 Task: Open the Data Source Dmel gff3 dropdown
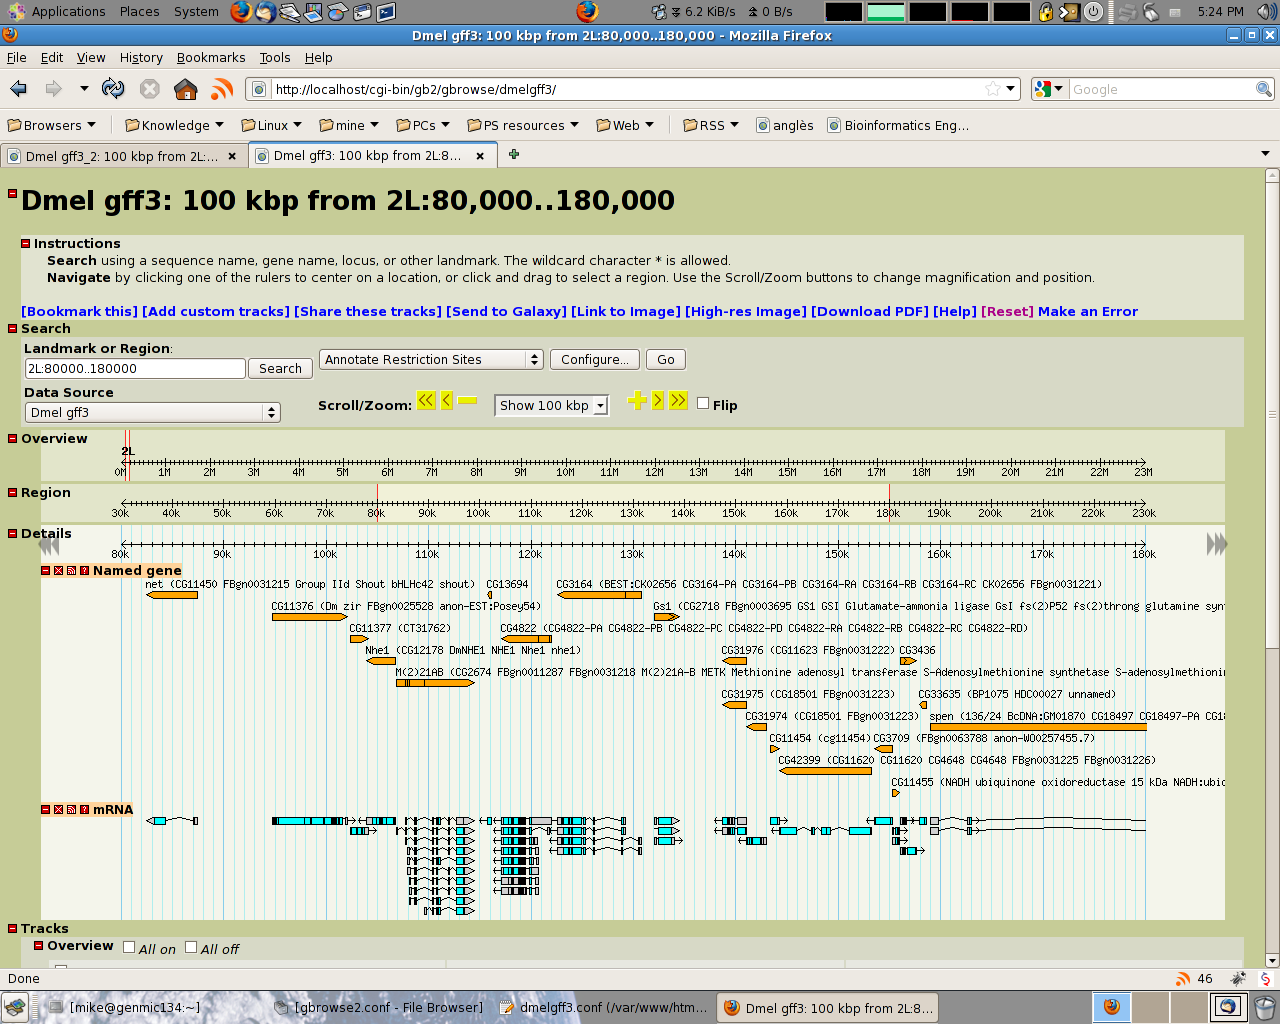152,412
